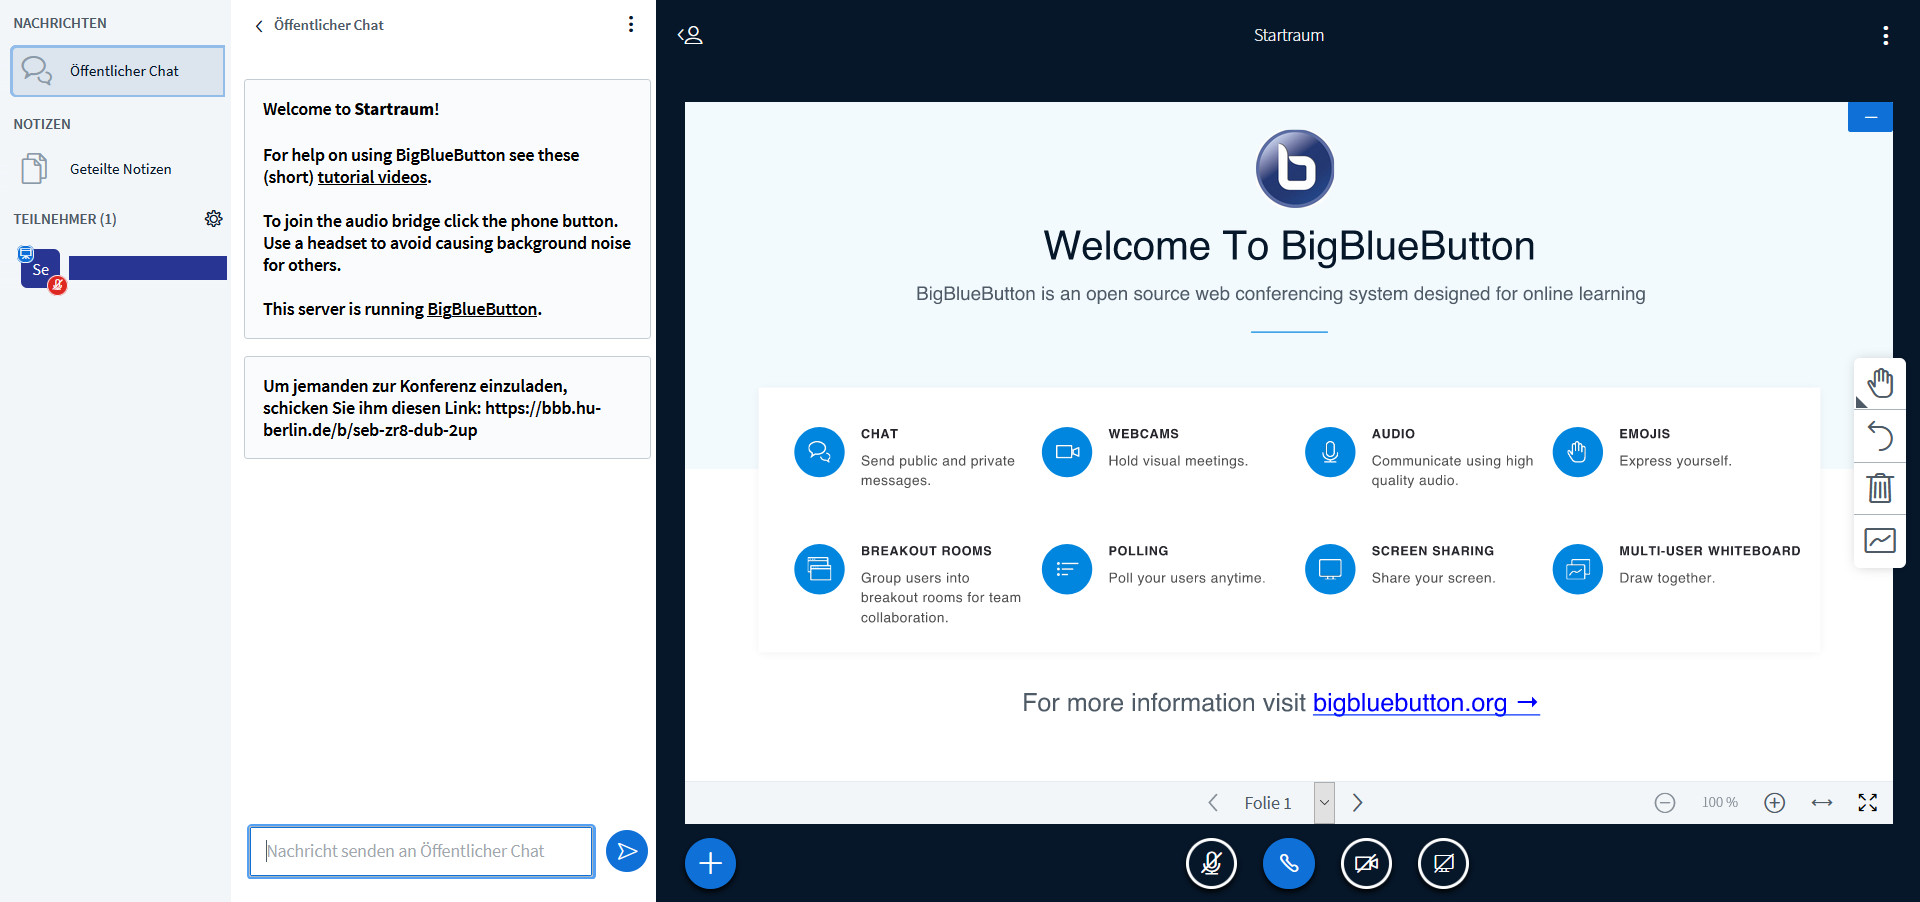The height and width of the screenshot is (902, 1920).
Task: Open participants settings gear next to Teilnehmer
Action: [213, 219]
